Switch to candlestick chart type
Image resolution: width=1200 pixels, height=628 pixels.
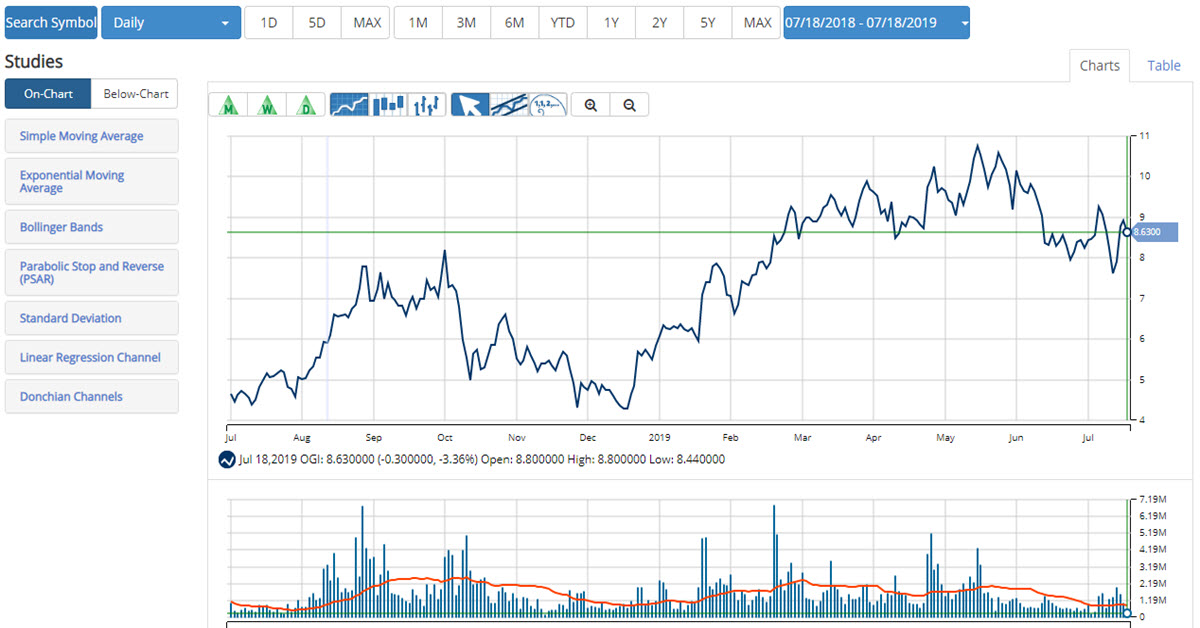click(388, 104)
